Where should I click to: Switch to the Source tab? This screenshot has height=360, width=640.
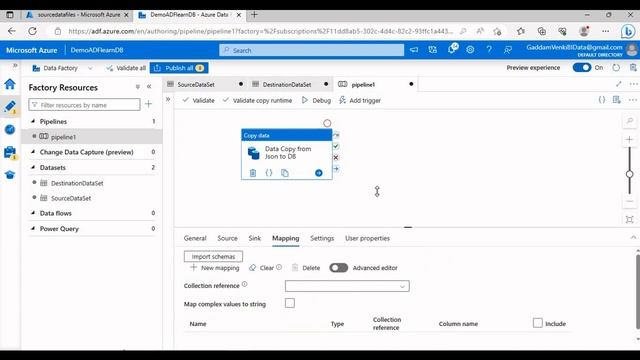(227, 238)
